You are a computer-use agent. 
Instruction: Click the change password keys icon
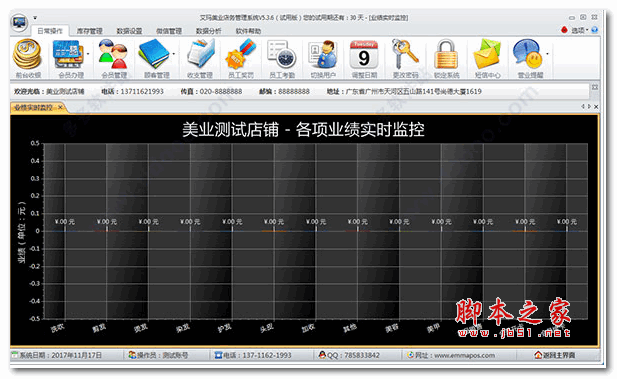pos(405,54)
